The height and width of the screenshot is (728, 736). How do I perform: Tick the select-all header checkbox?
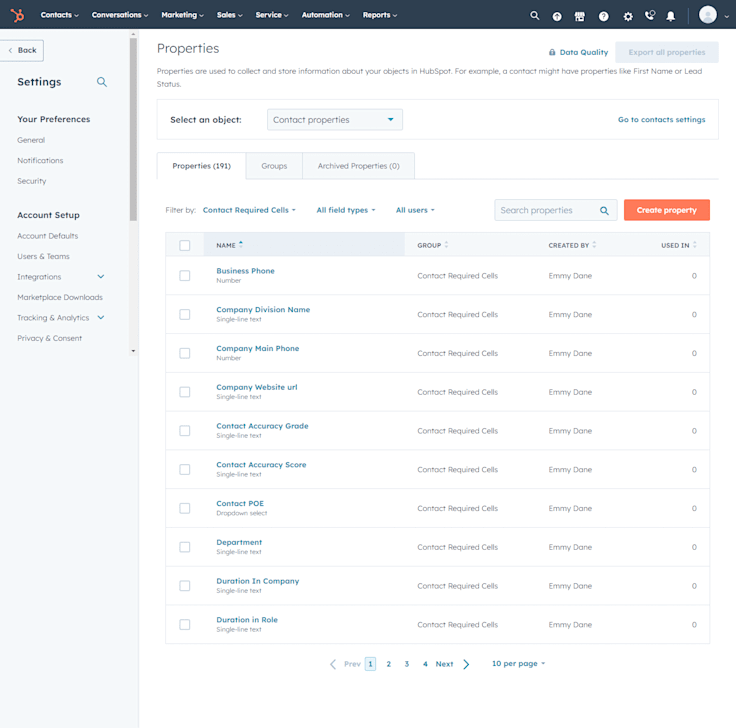(x=184, y=245)
